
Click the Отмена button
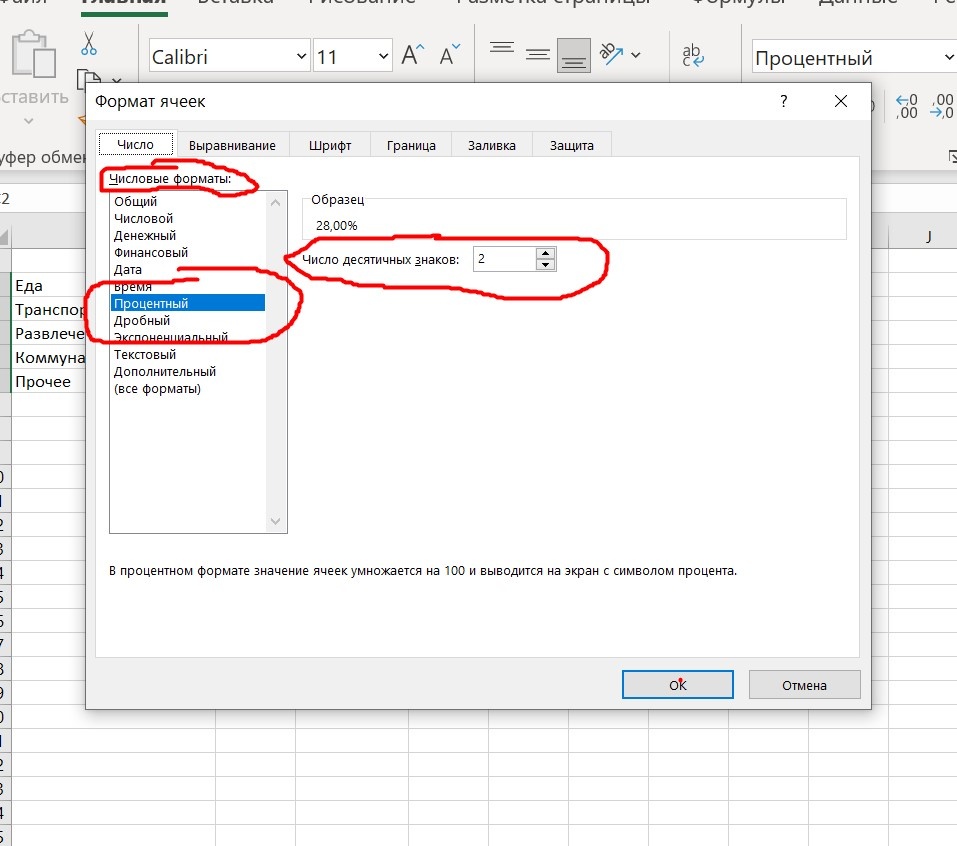(804, 685)
